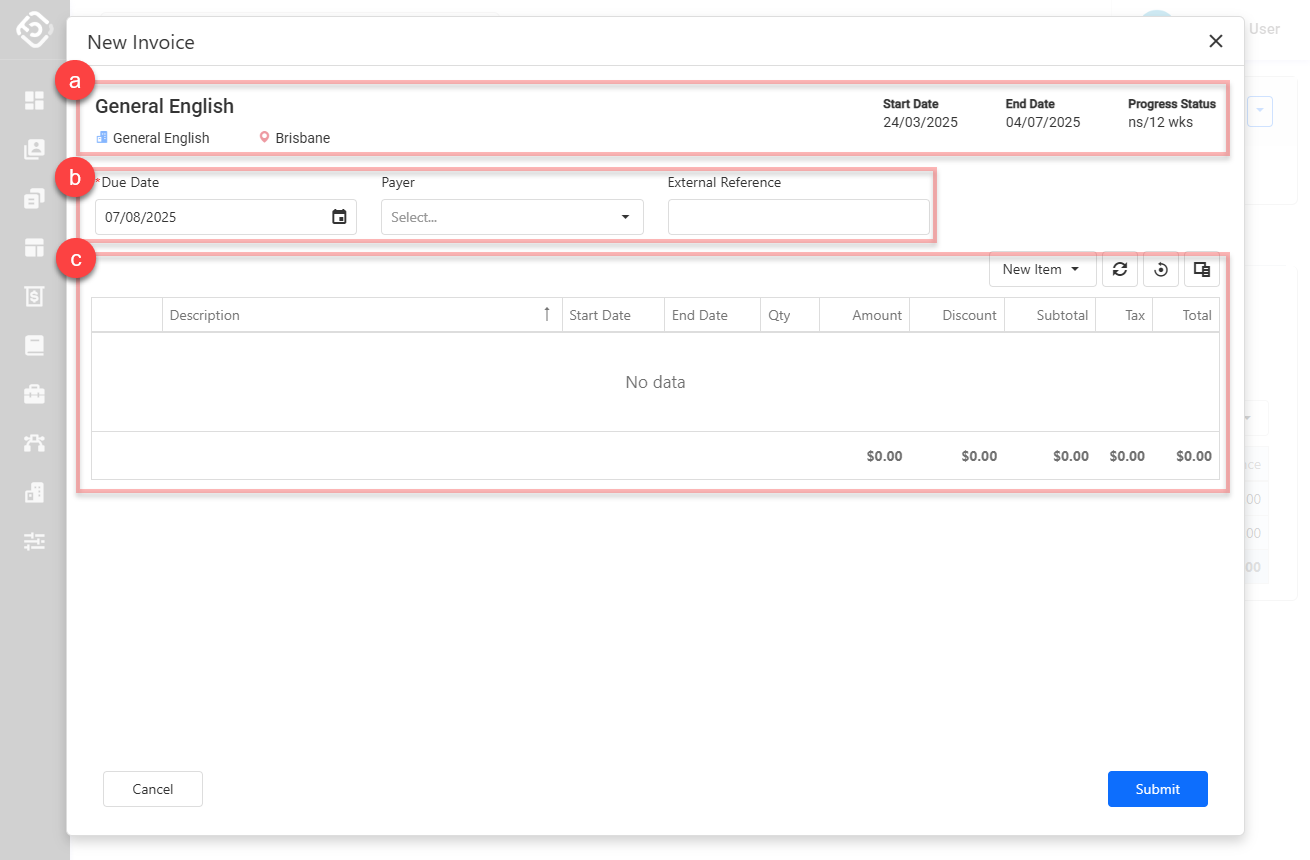This screenshot has height=860, width=1310.
Task: Open the sliders settings icon in sidebar
Action: (34, 541)
